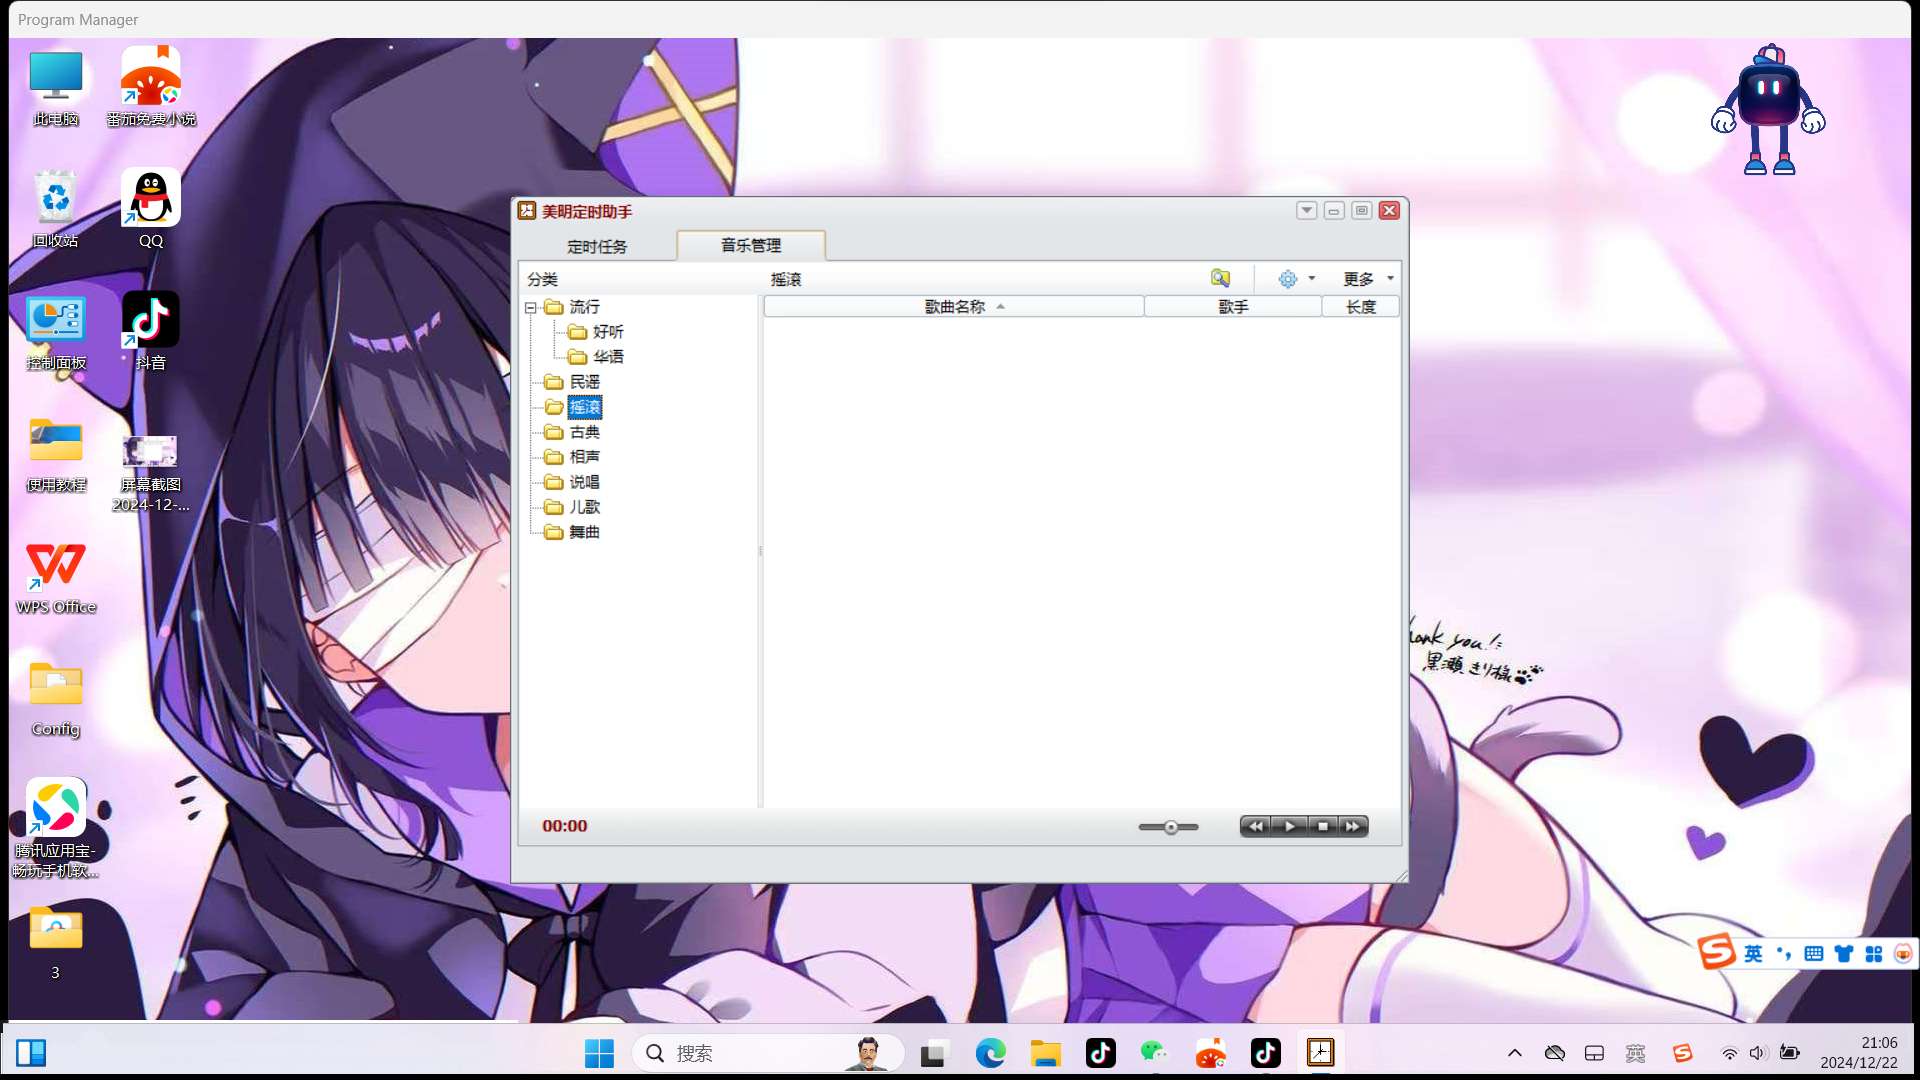Open Sogou skin shirt icon on IME bar
The width and height of the screenshot is (1920, 1080).
pos(1843,953)
